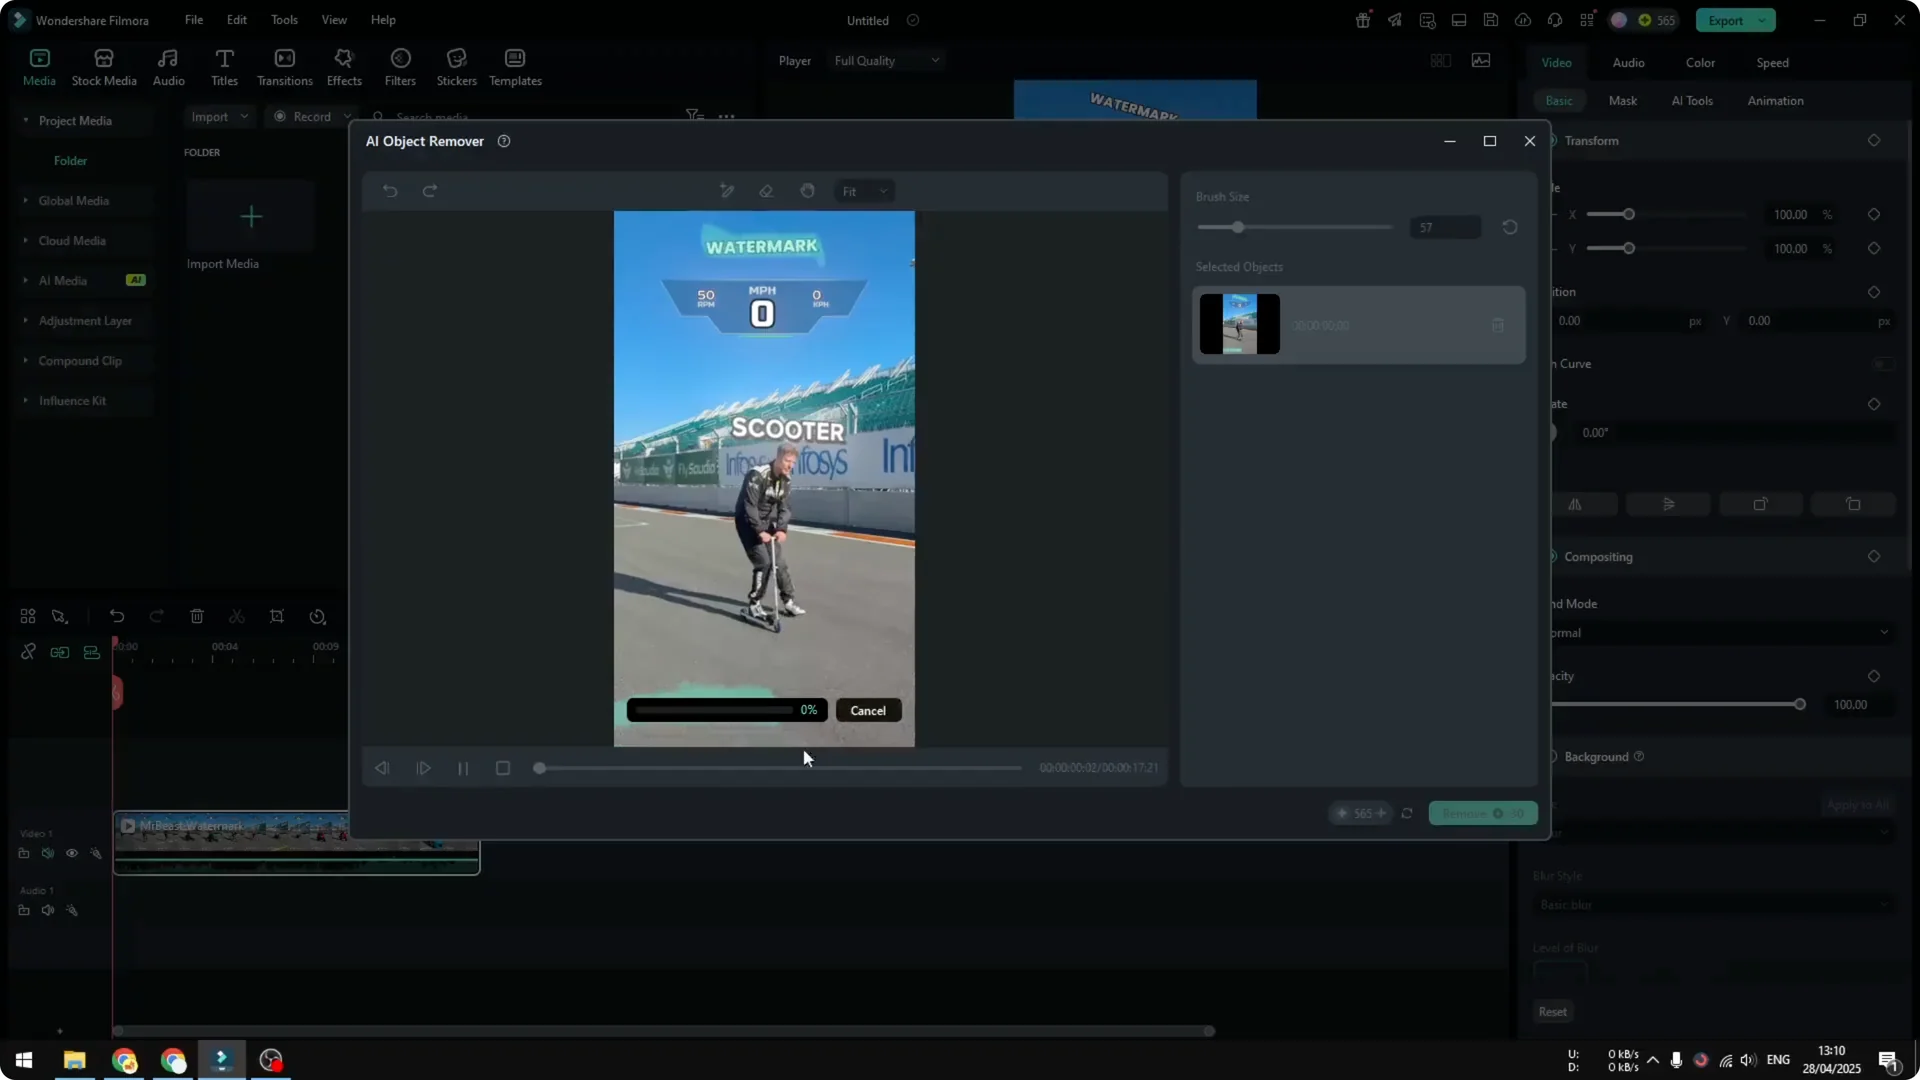The image size is (1920, 1080).
Task: Select the Split scissors tool in timeline toolbar
Action: tap(237, 616)
